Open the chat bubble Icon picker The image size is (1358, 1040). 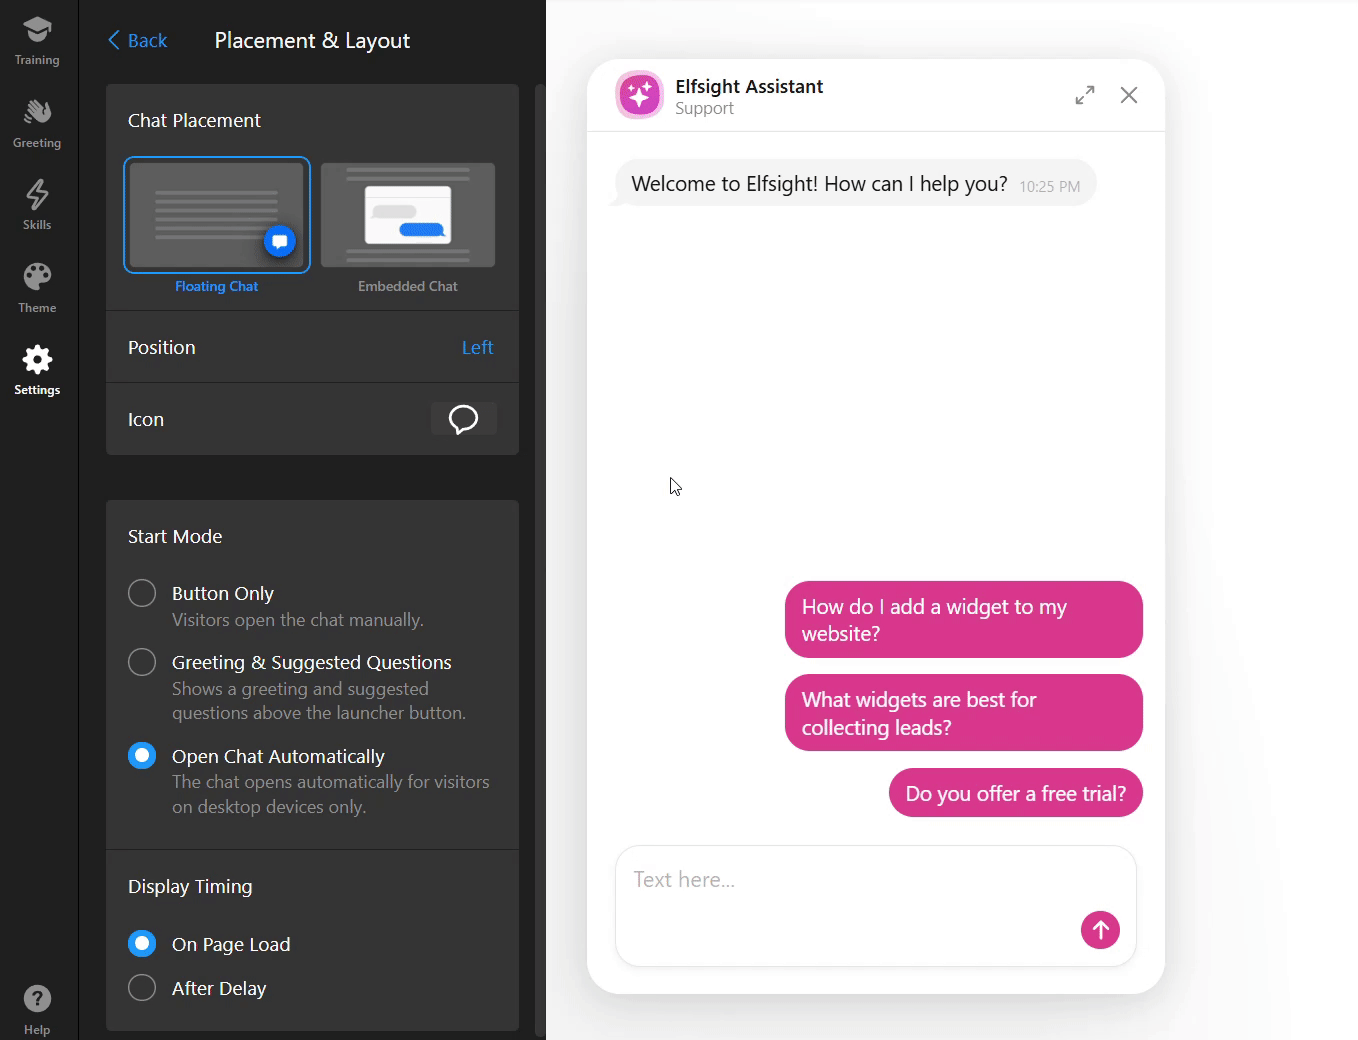(x=463, y=419)
